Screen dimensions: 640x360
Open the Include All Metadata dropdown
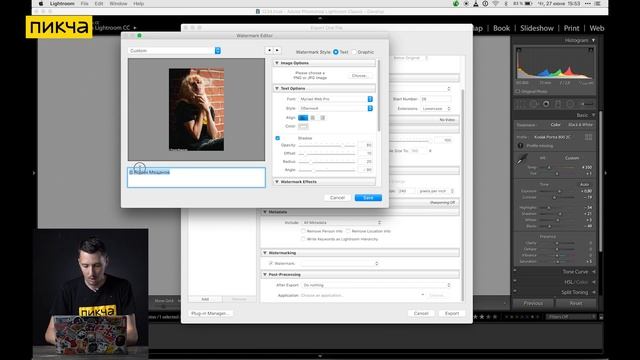(x=342, y=223)
